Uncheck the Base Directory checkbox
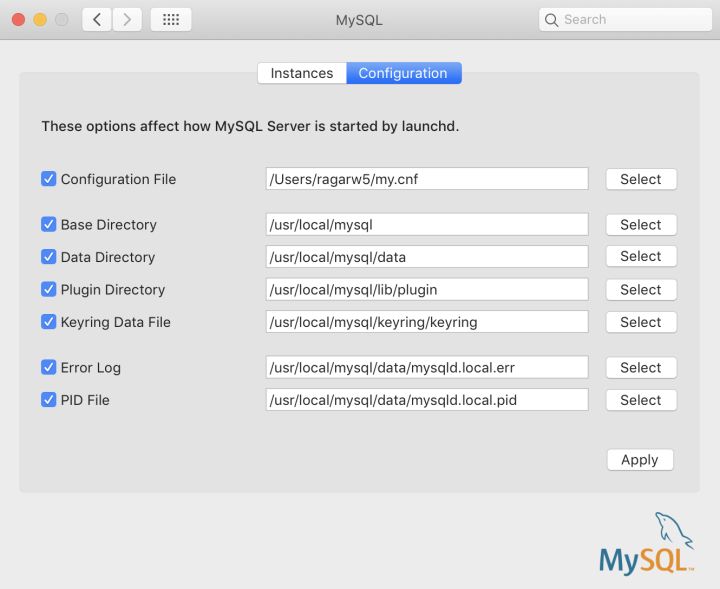 [48, 224]
